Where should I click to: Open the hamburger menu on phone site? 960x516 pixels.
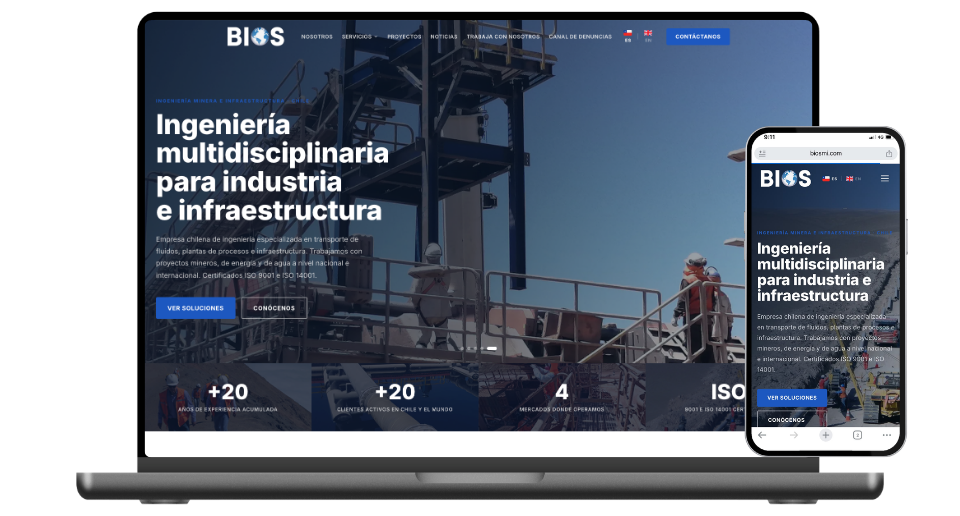885,179
